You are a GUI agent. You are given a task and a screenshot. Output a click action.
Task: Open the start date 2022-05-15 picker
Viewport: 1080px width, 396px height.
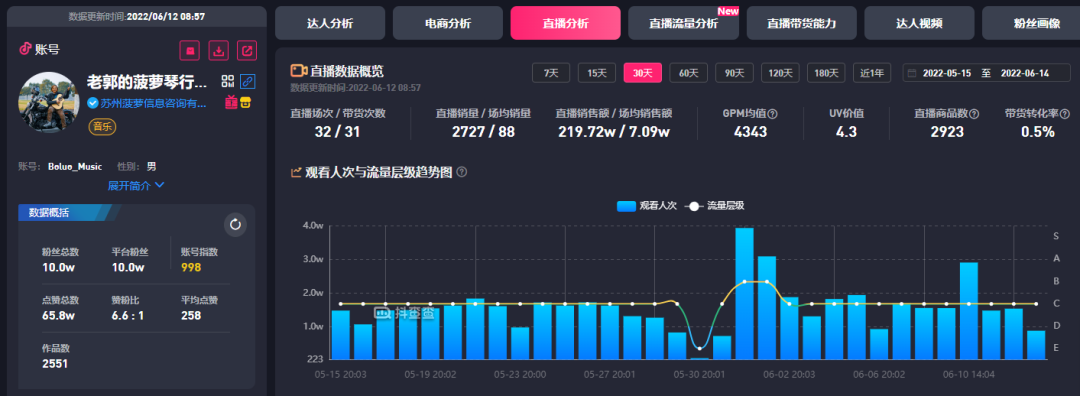coord(946,73)
